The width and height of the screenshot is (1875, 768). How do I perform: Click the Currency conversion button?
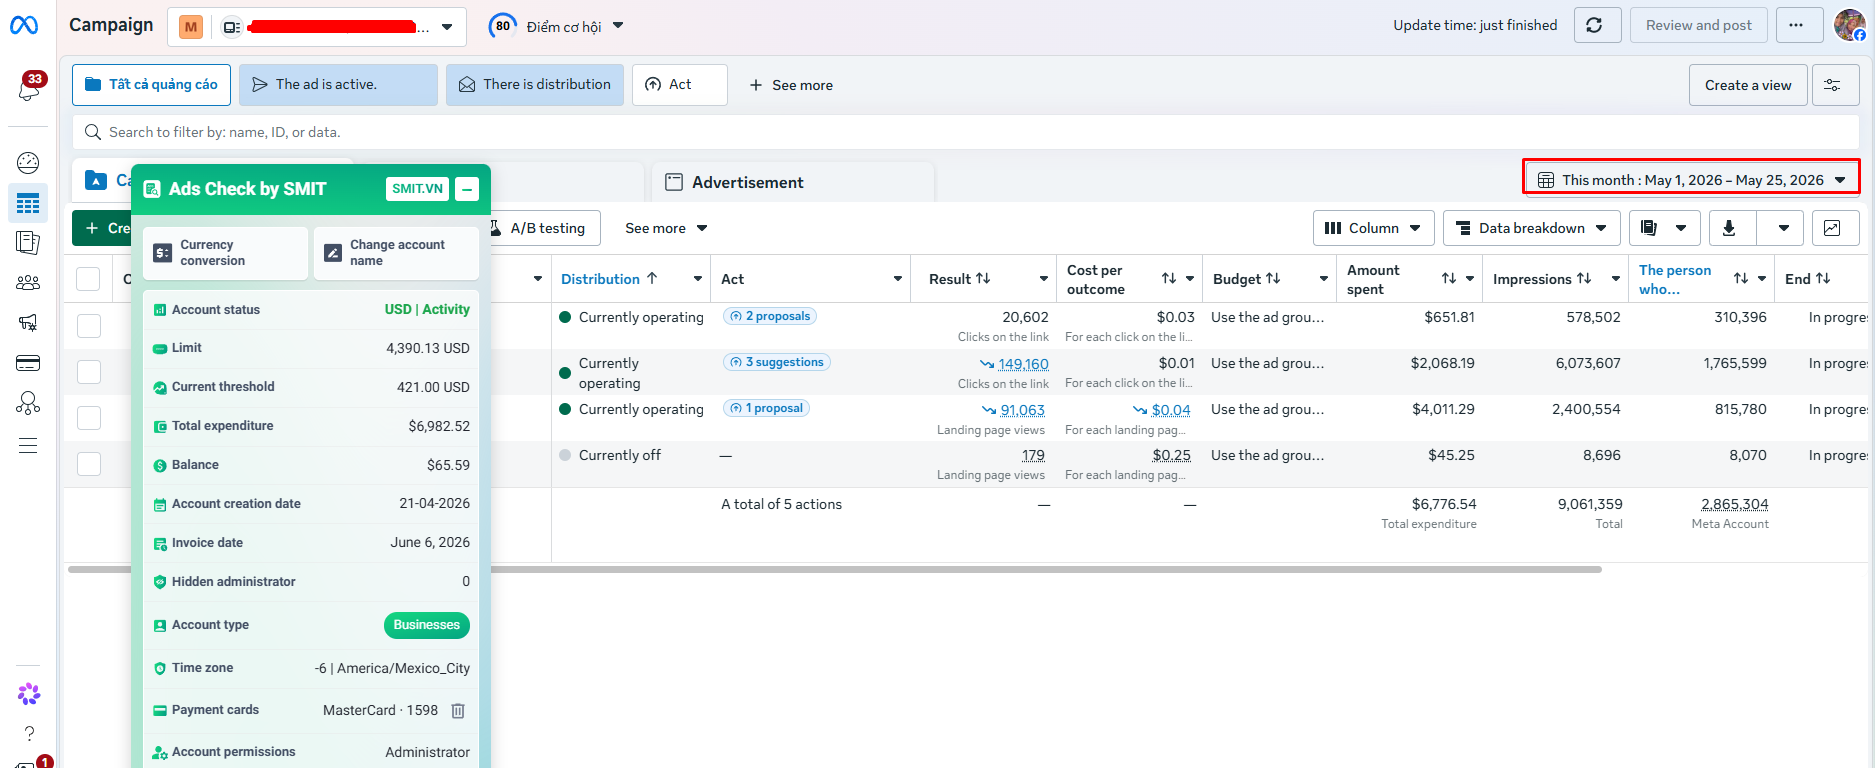click(x=225, y=253)
